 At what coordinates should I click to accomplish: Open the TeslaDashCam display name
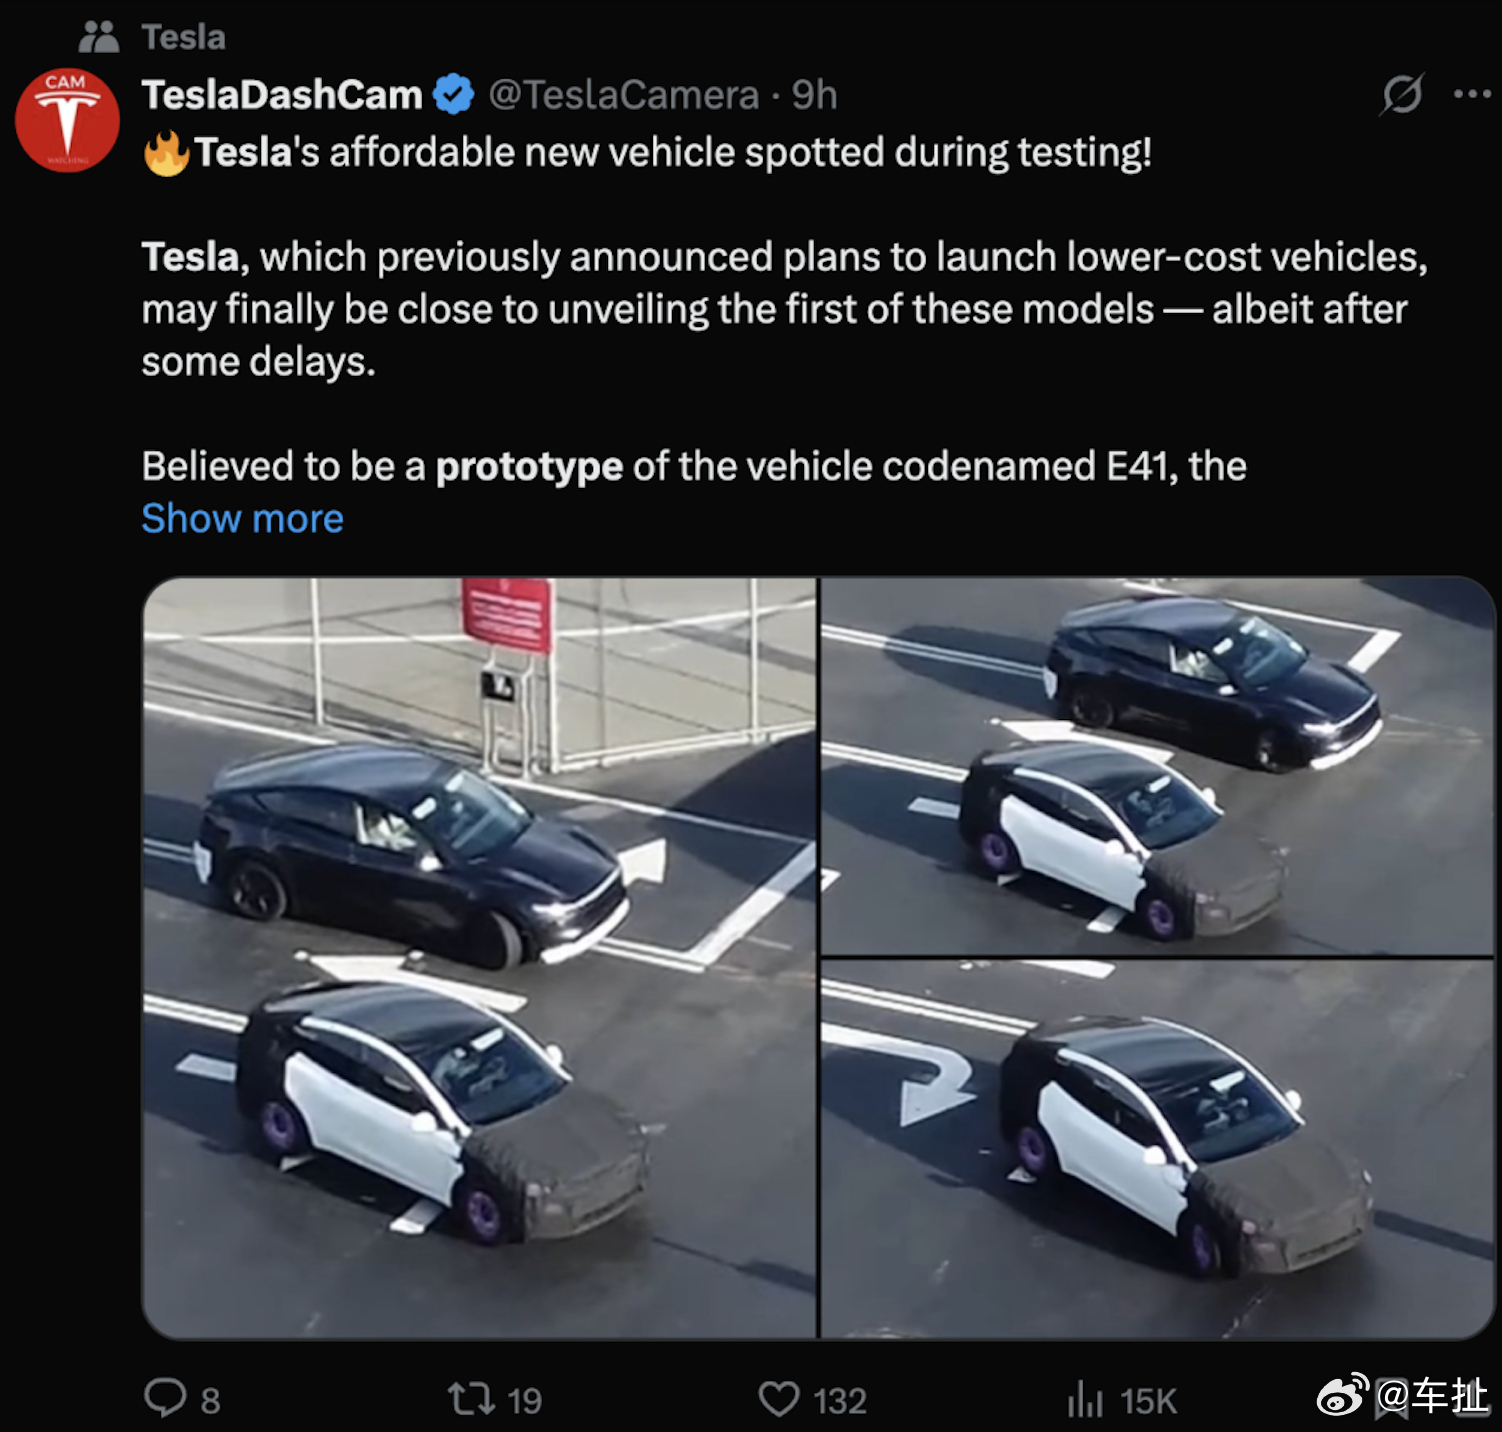point(282,95)
